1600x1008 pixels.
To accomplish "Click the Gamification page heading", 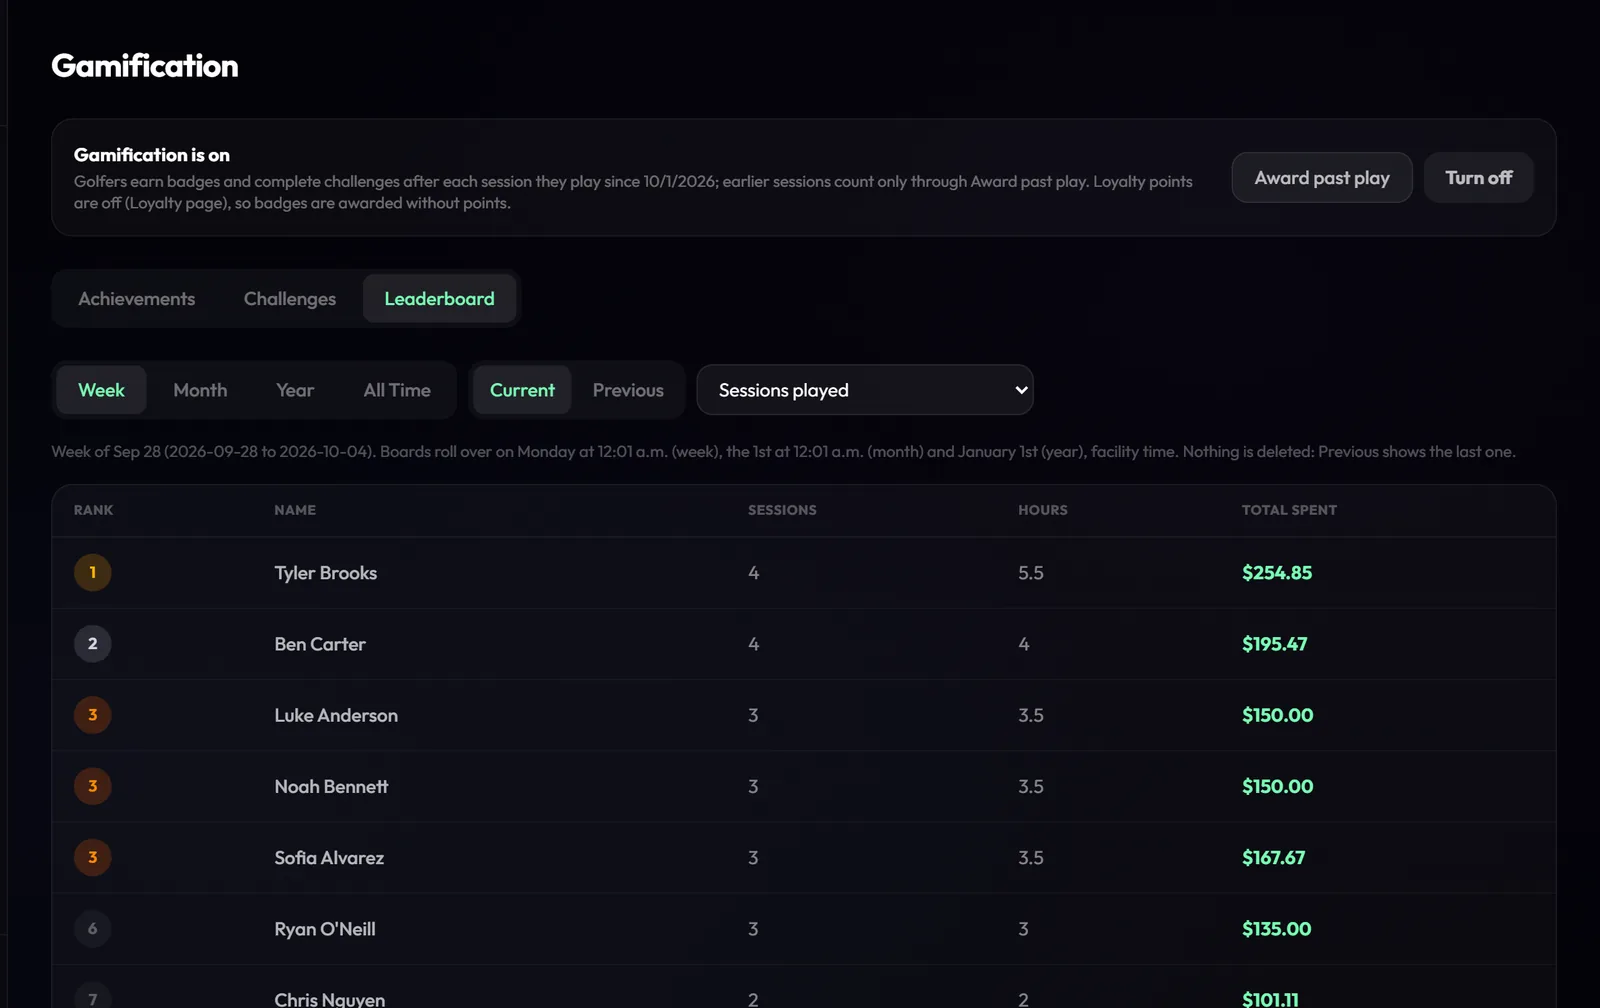I will (145, 66).
